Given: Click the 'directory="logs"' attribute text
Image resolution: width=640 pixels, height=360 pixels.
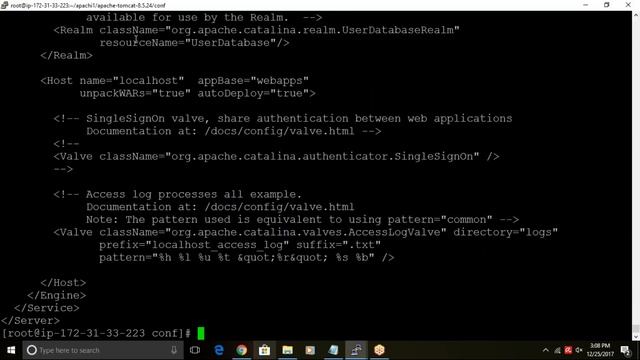Looking at the screenshot, I should (x=506, y=232).
